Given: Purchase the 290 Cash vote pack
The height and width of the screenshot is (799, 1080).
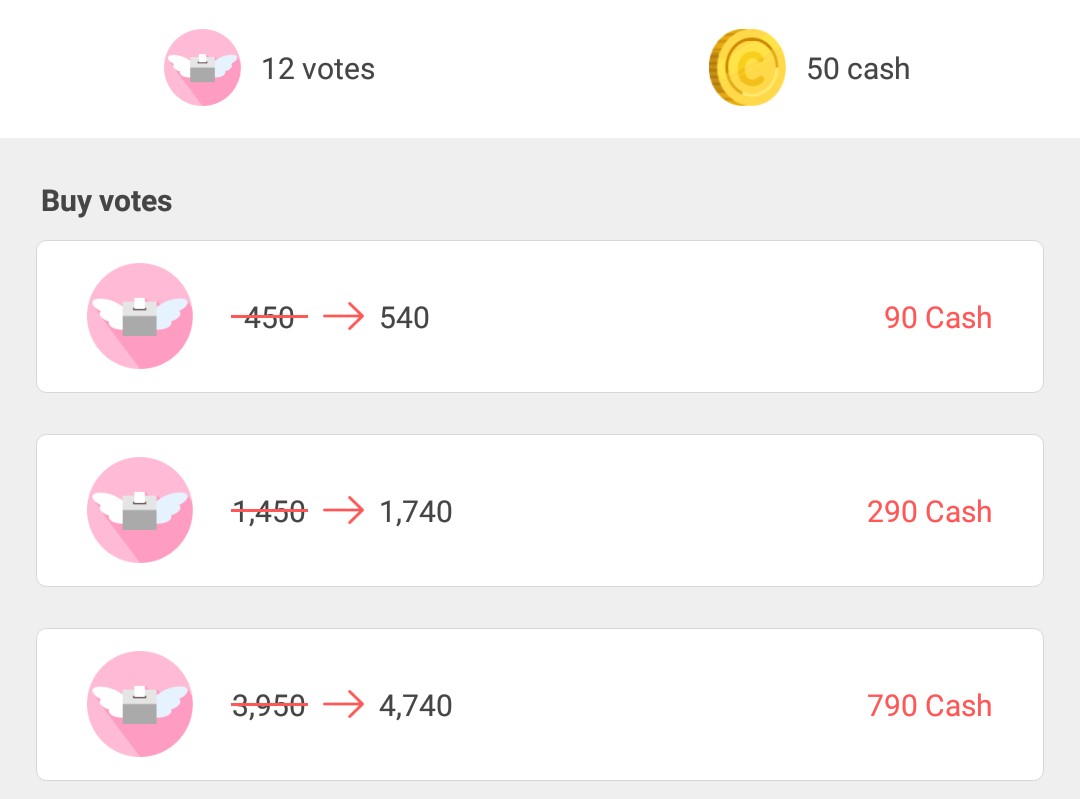Looking at the screenshot, I should [929, 512].
